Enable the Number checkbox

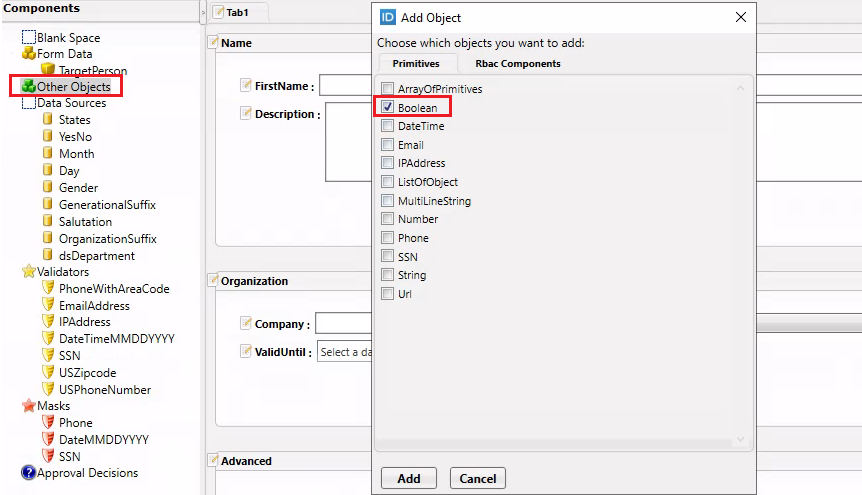click(388, 219)
